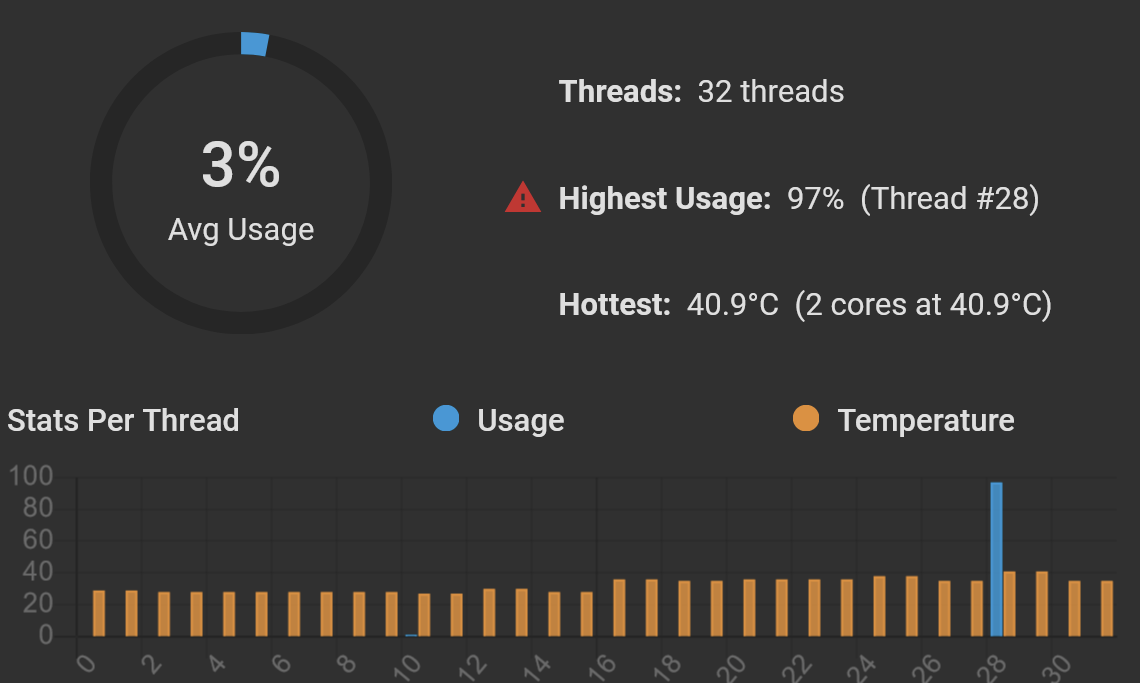
Task: Click the Hottest 40.9°C value text
Action: 732,304
